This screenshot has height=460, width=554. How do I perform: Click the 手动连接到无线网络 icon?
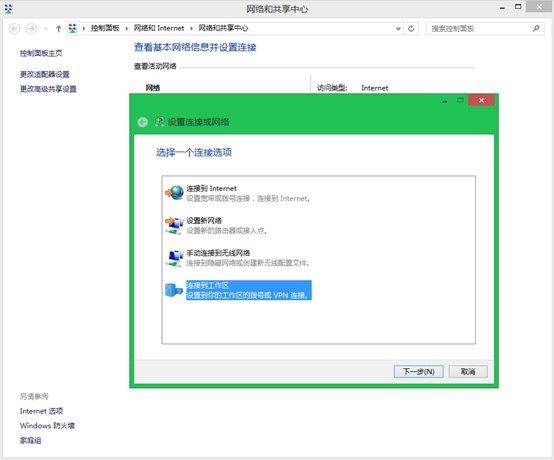pyautogui.click(x=175, y=258)
